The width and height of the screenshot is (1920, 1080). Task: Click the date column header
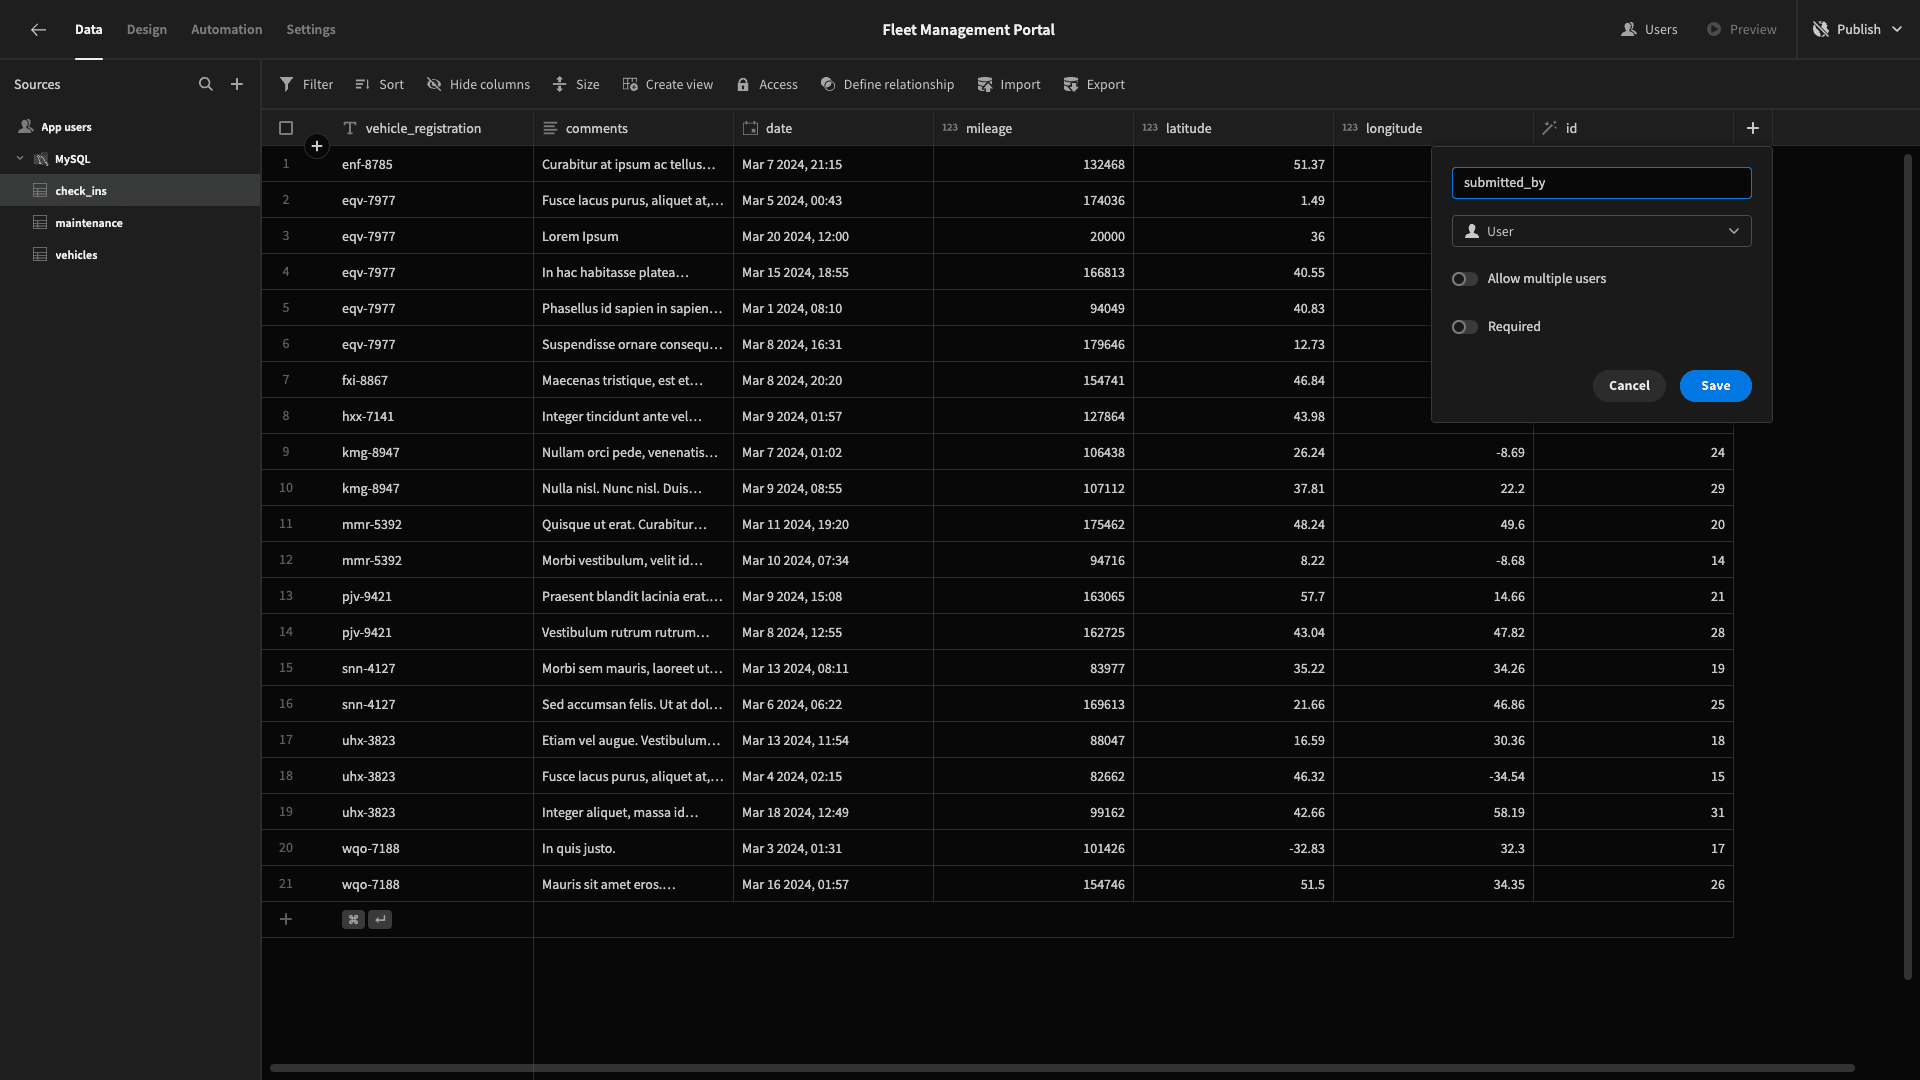click(x=833, y=128)
